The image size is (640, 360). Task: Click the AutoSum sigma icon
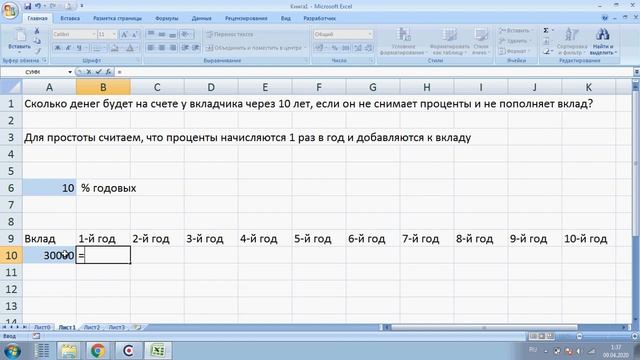coord(546,31)
